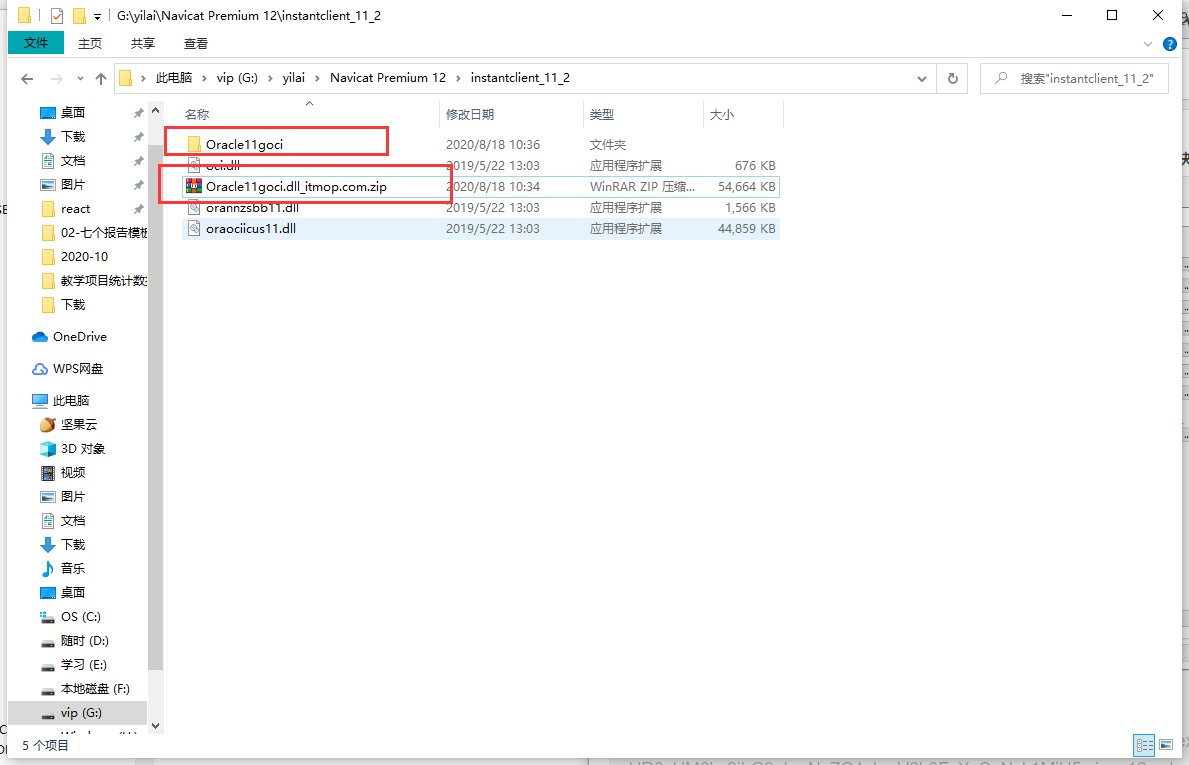Select 此电脑 in the navigation pane

click(x=71, y=400)
